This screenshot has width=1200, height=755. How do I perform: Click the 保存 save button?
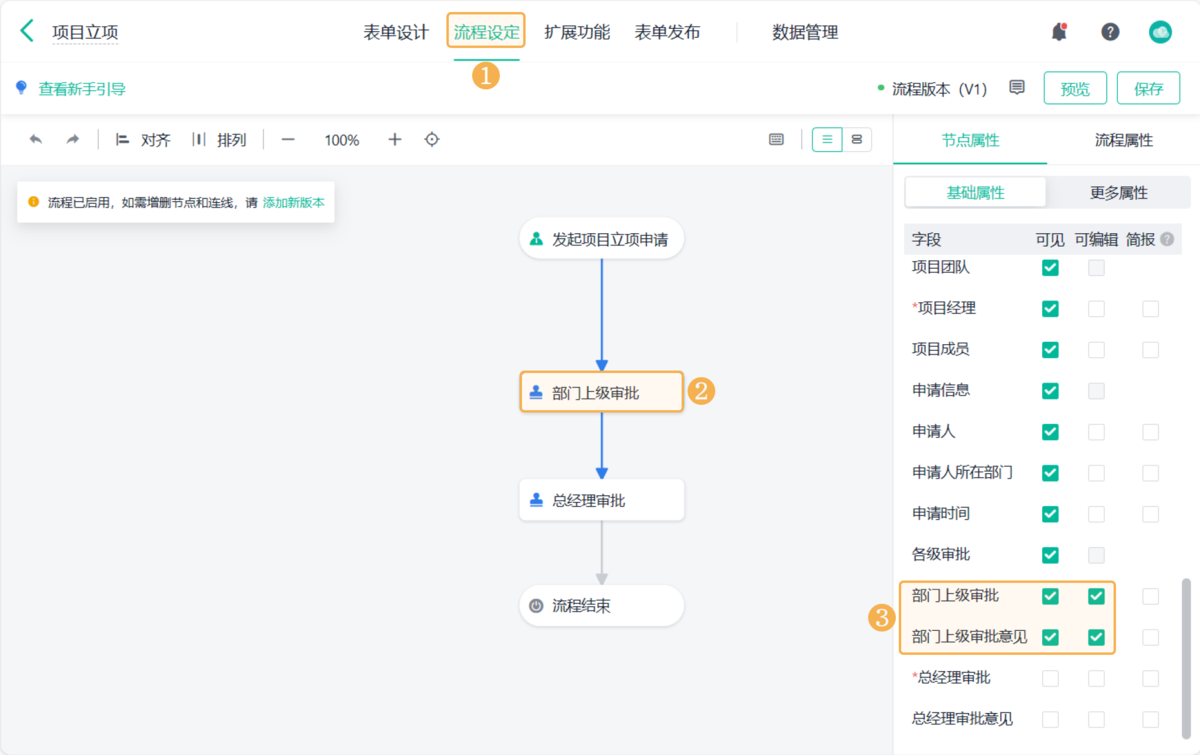click(x=1148, y=87)
